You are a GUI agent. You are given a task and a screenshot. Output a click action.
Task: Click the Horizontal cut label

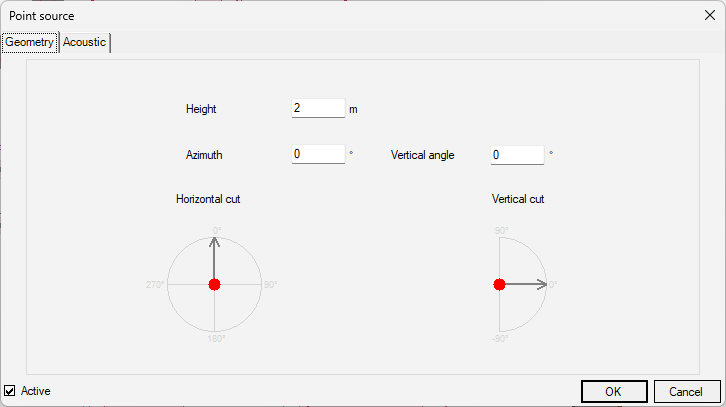tap(208, 199)
